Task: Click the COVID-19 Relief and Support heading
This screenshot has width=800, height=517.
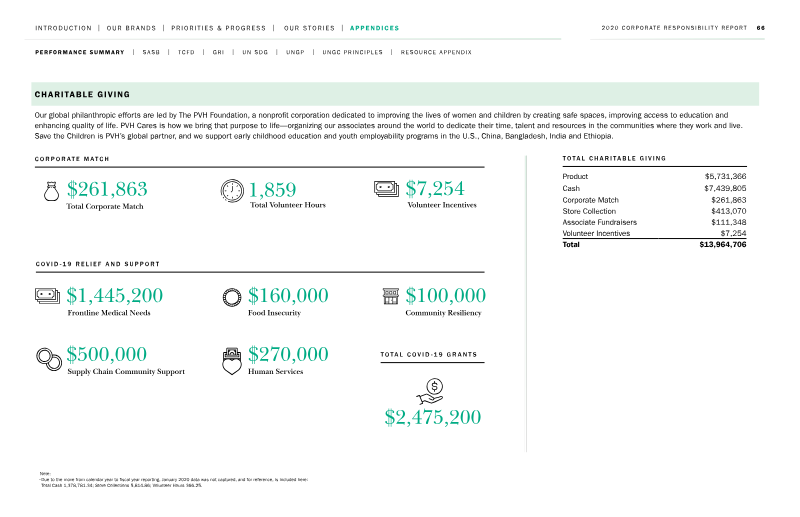Action: pos(97,264)
